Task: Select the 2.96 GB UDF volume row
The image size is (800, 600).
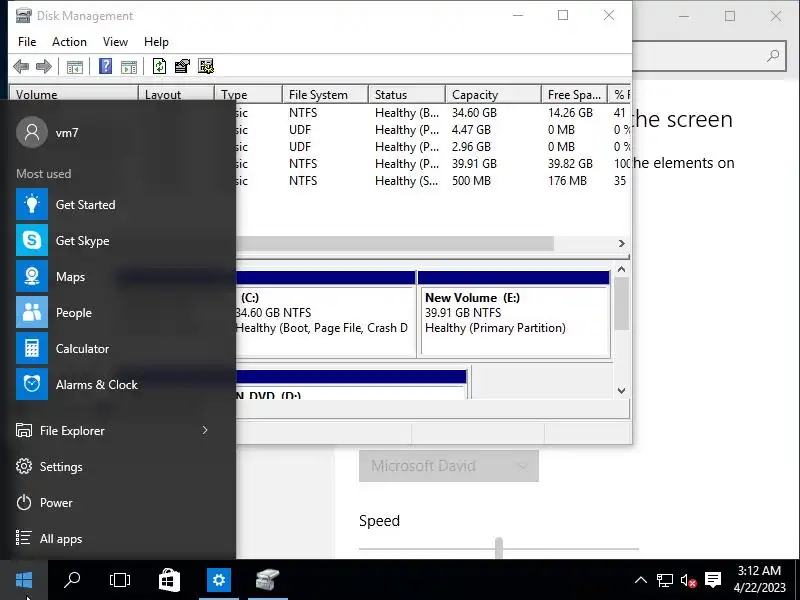Action: [433, 146]
